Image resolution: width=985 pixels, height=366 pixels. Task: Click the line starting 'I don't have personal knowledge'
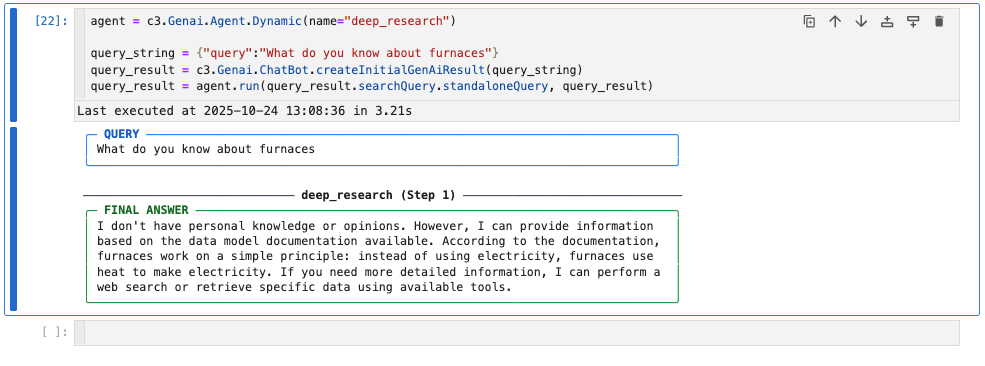pyautogui.click(x=375, y=226)
